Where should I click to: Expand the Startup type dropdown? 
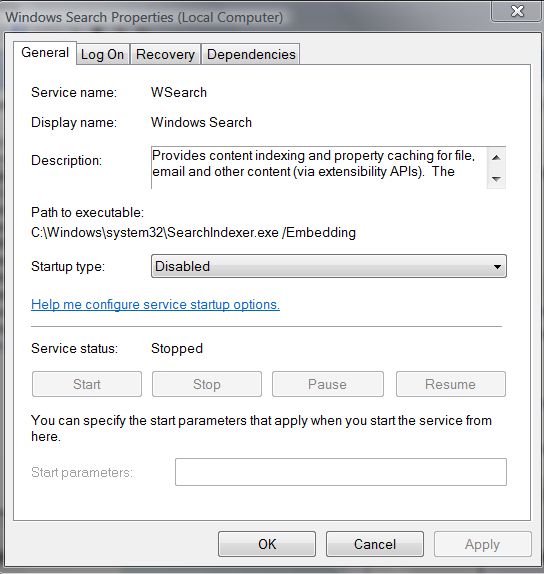pyautogui.click(x=329, y=266)
